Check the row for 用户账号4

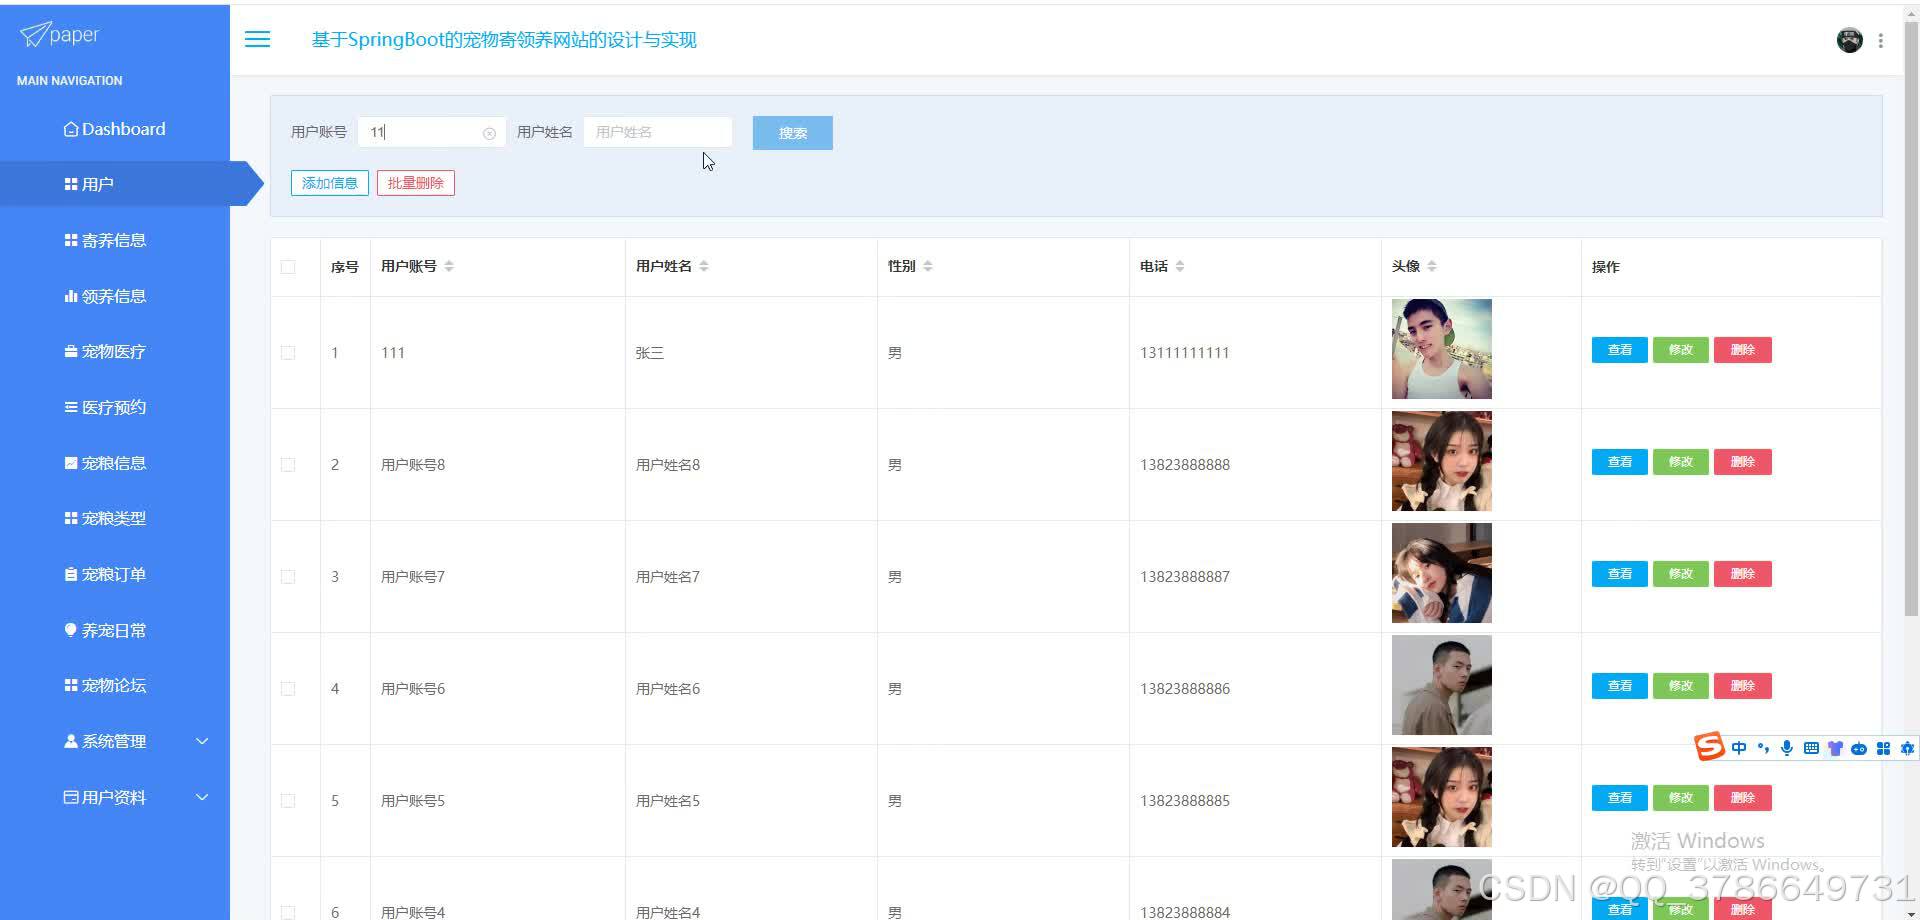(x=288, y=912)
